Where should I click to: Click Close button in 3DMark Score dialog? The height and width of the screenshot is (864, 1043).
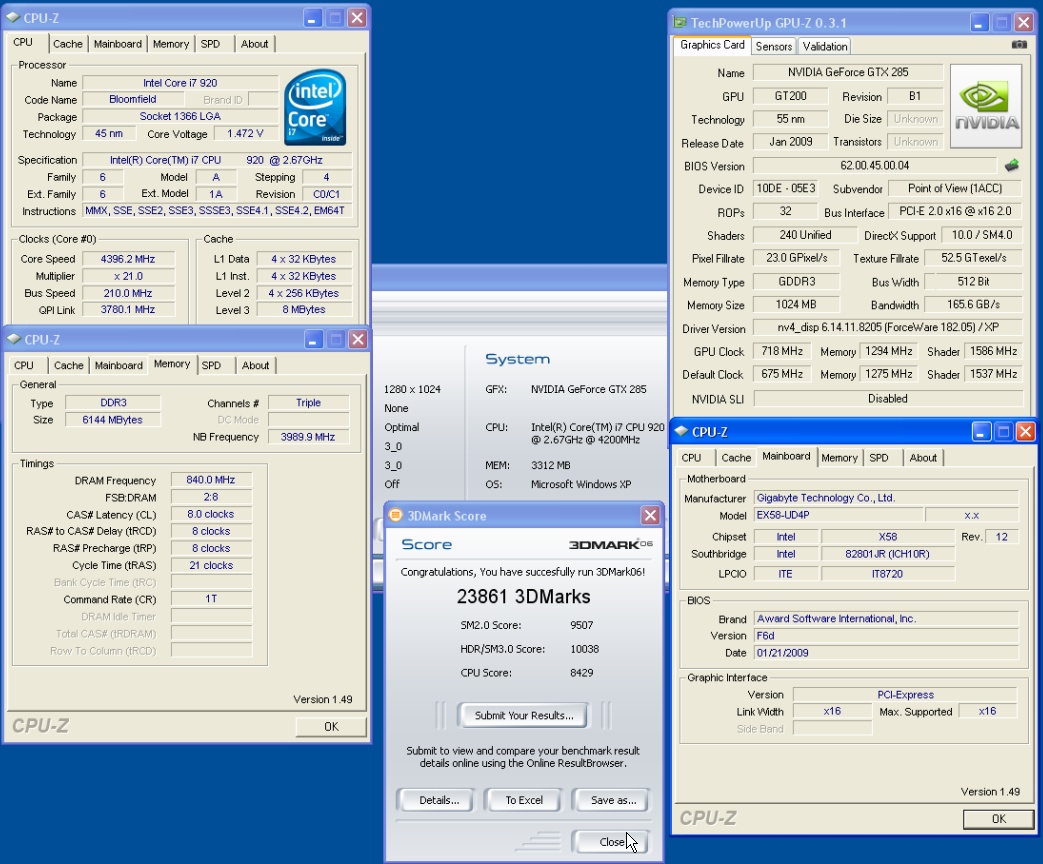point(610,841)
